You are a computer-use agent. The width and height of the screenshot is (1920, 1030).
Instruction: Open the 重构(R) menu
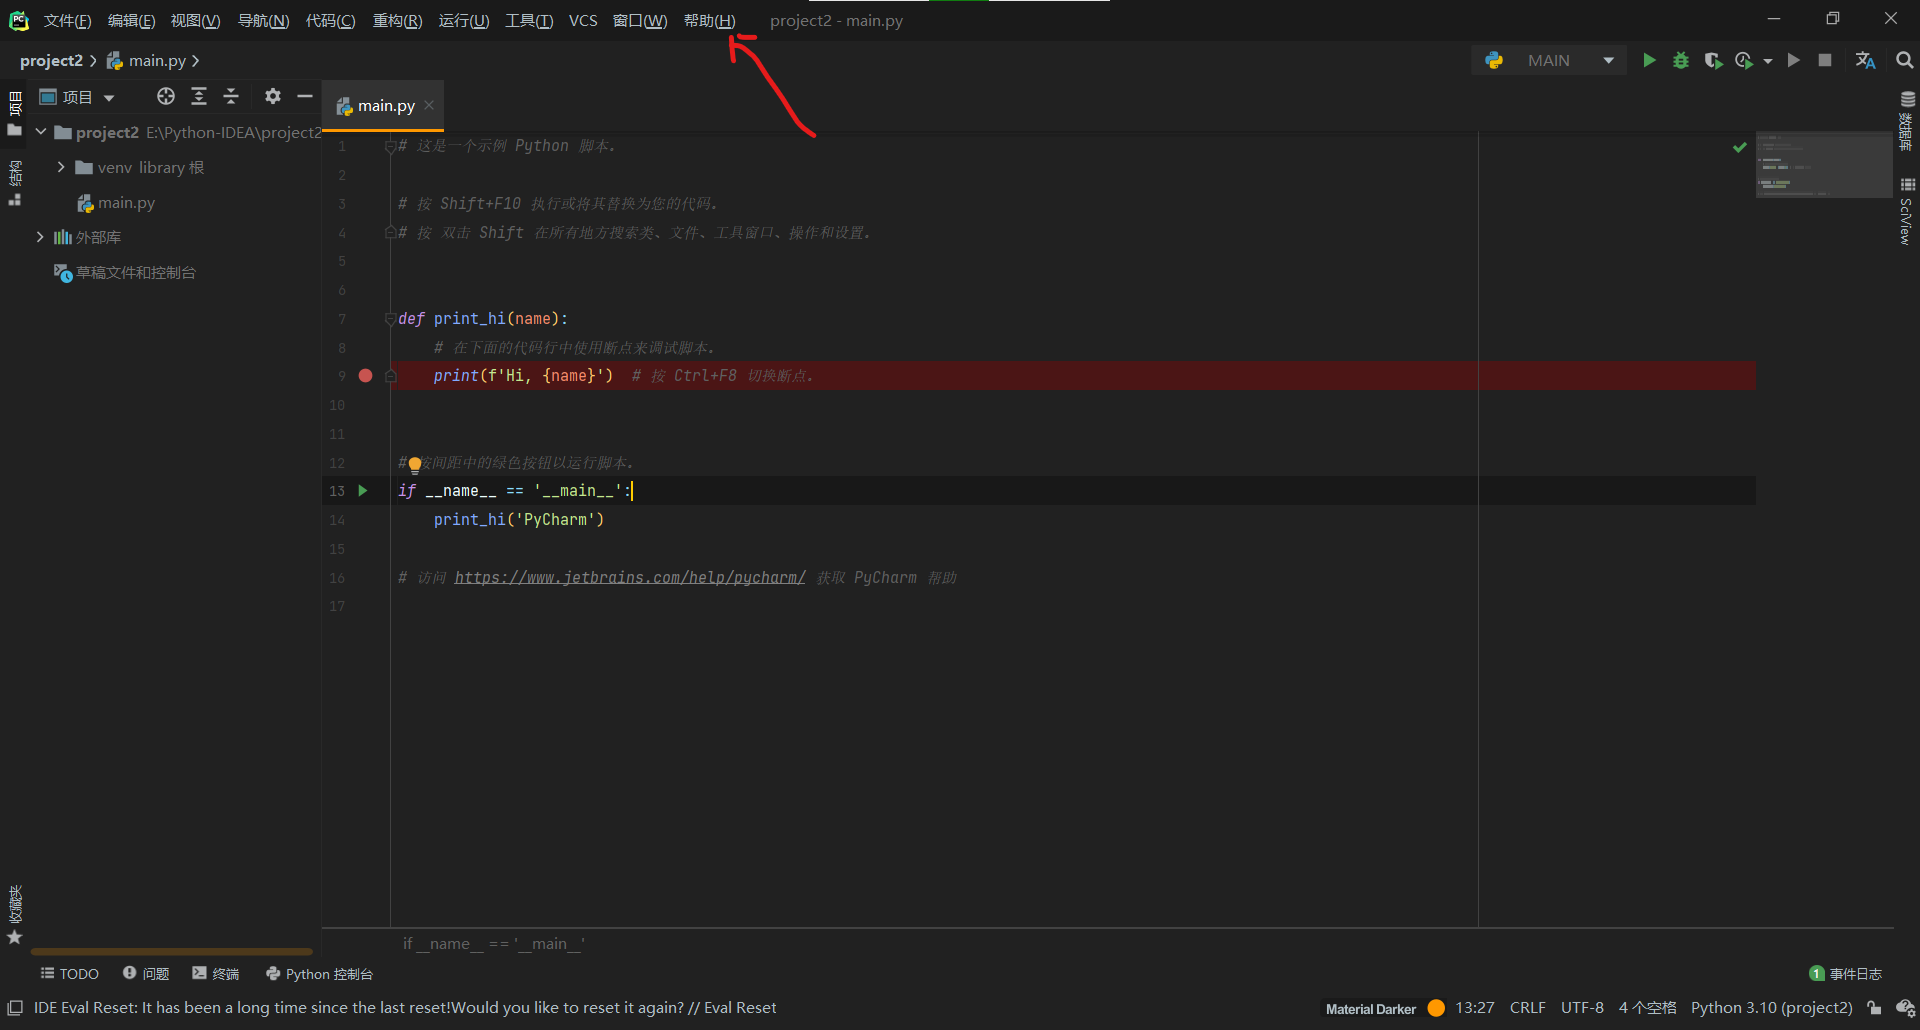pyautogui.click(x=397, y=21)
